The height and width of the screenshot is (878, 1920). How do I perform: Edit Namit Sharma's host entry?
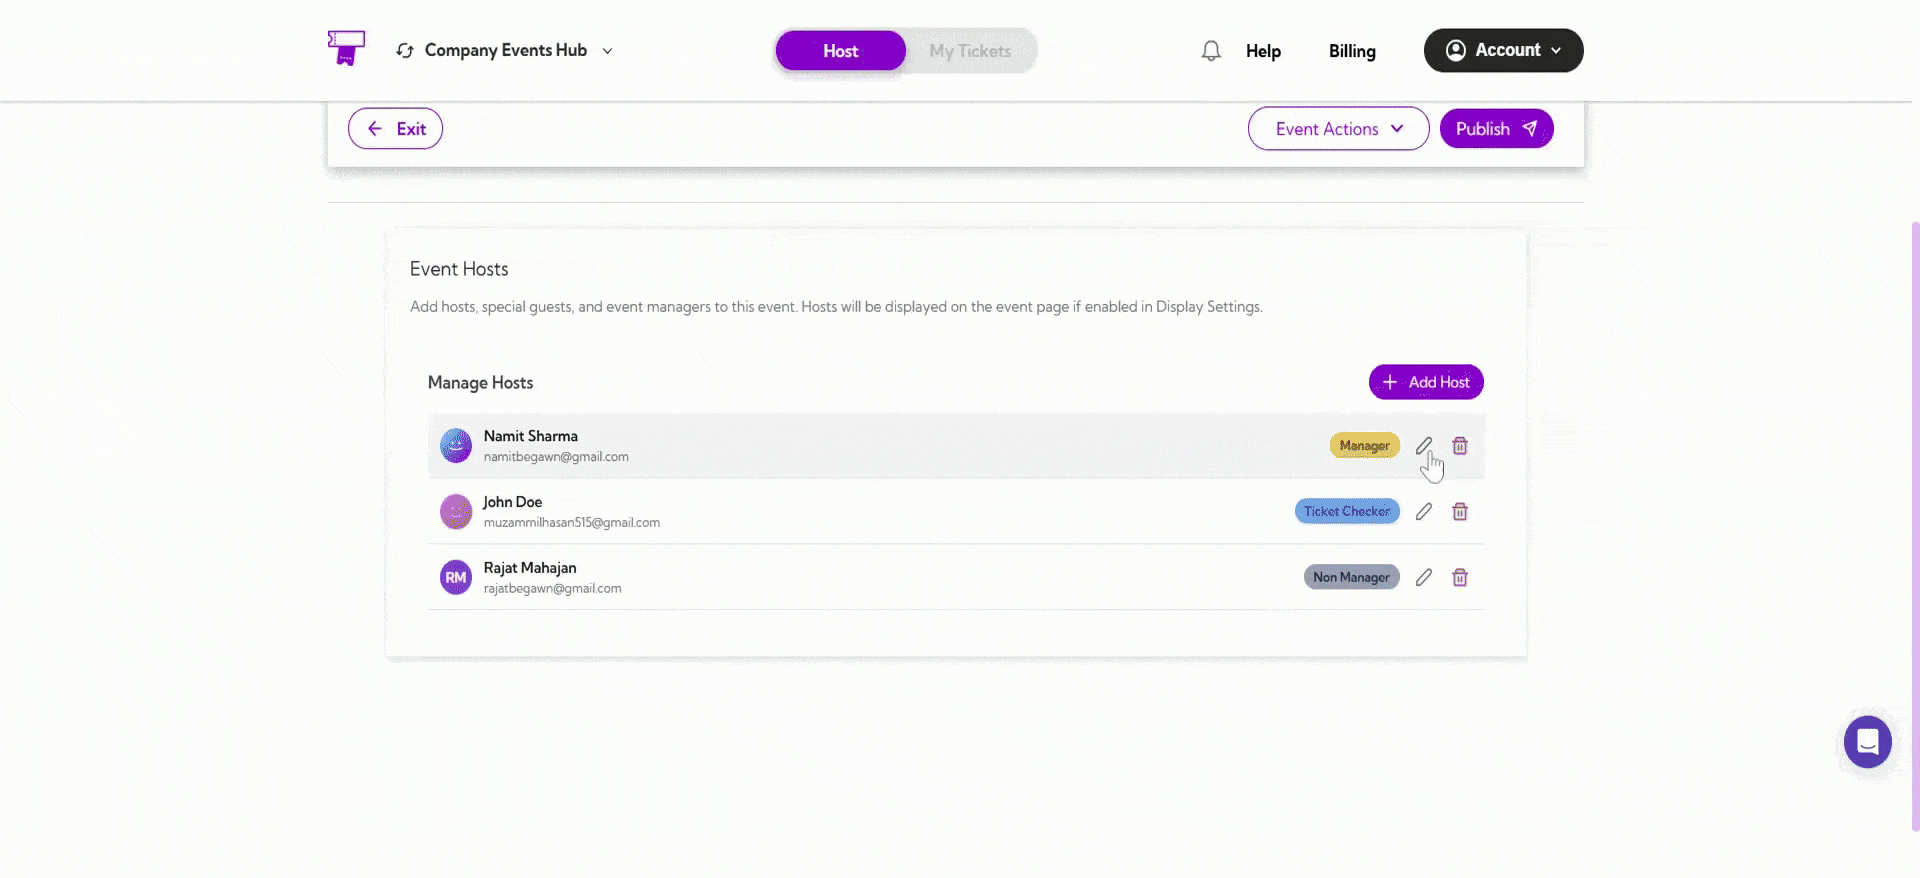pos(1424,446)
